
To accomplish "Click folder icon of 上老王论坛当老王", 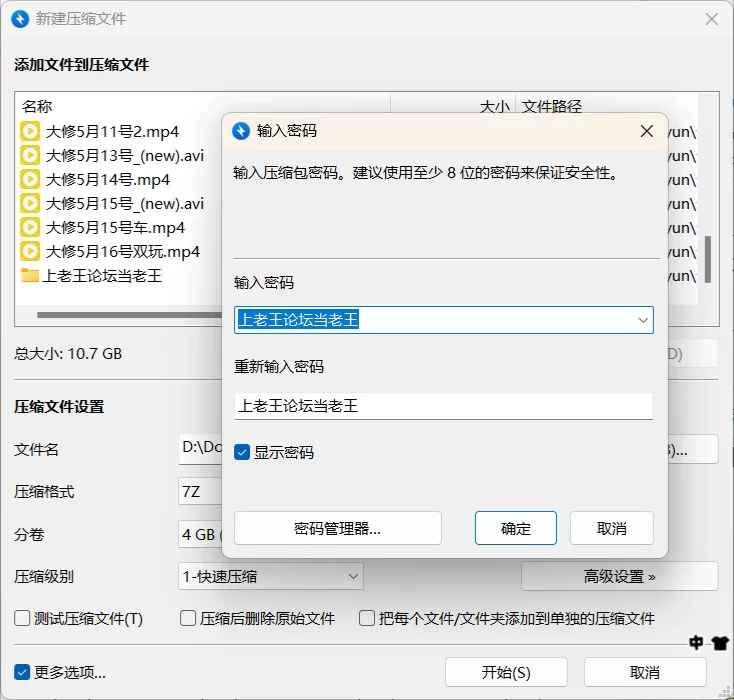I will pos(31,275).
